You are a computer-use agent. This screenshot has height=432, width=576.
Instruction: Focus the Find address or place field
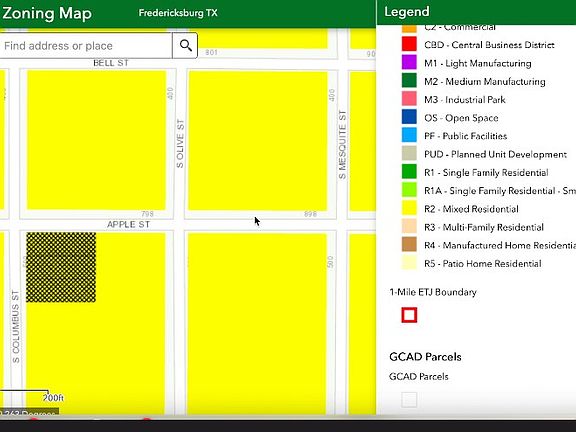point(86,46)
